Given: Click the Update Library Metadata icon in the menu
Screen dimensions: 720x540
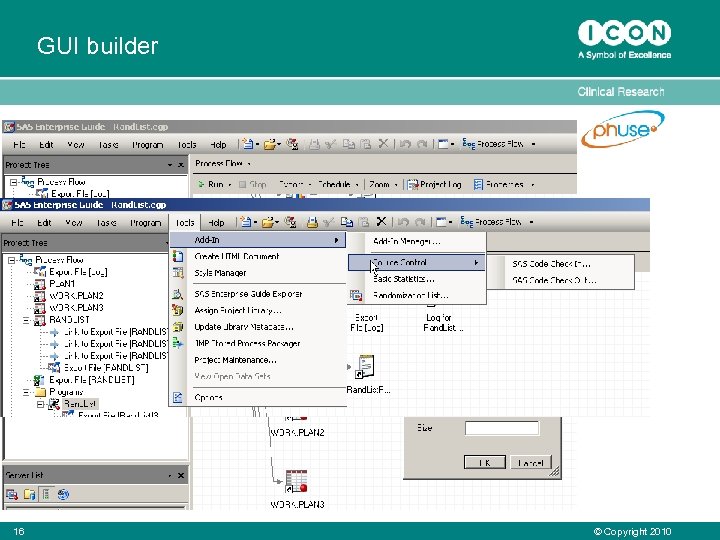Looking at the screenshot, I should tap(178, 327).
